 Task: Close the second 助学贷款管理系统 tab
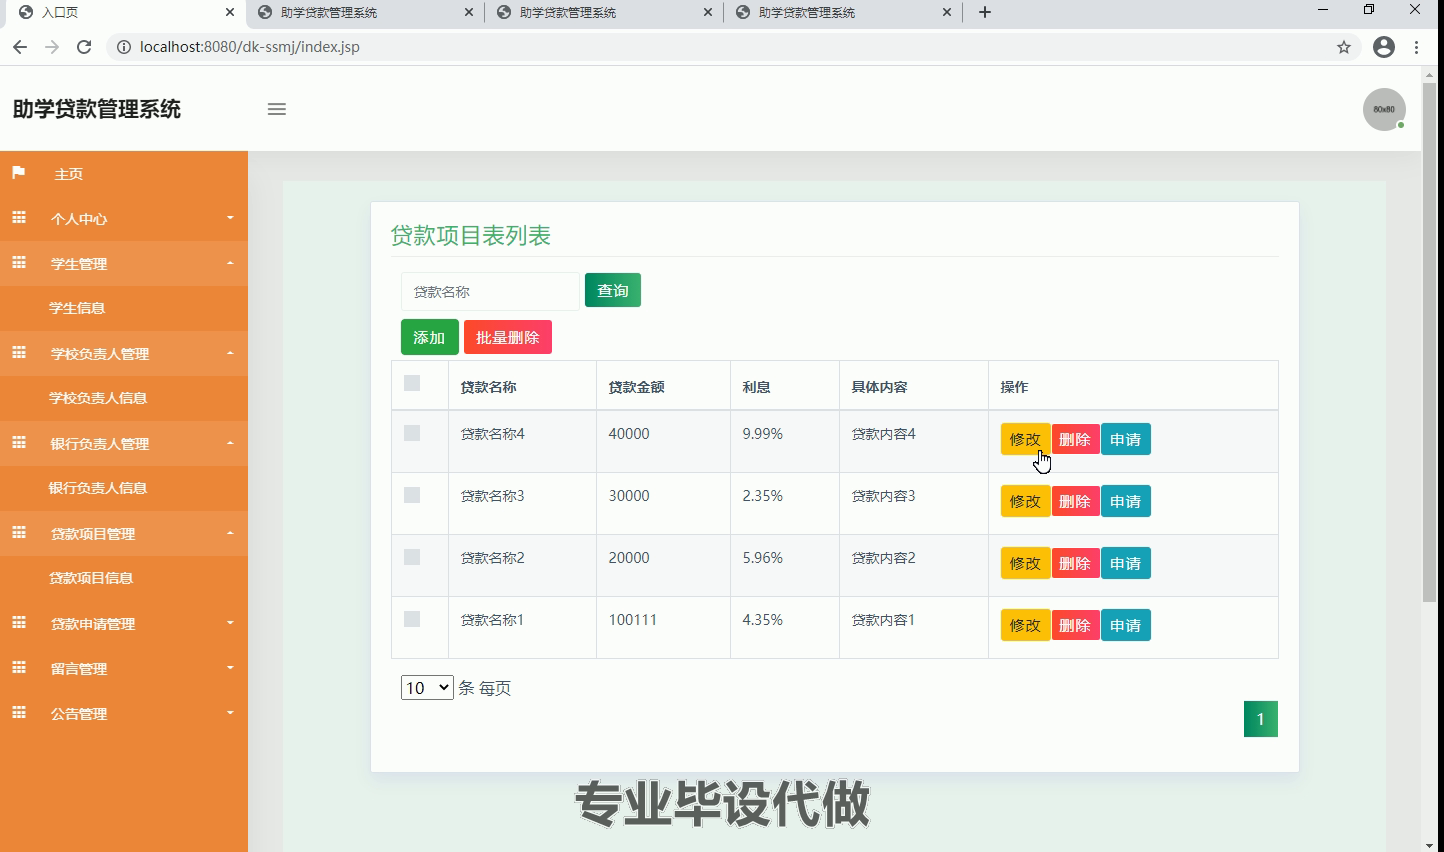708,12
